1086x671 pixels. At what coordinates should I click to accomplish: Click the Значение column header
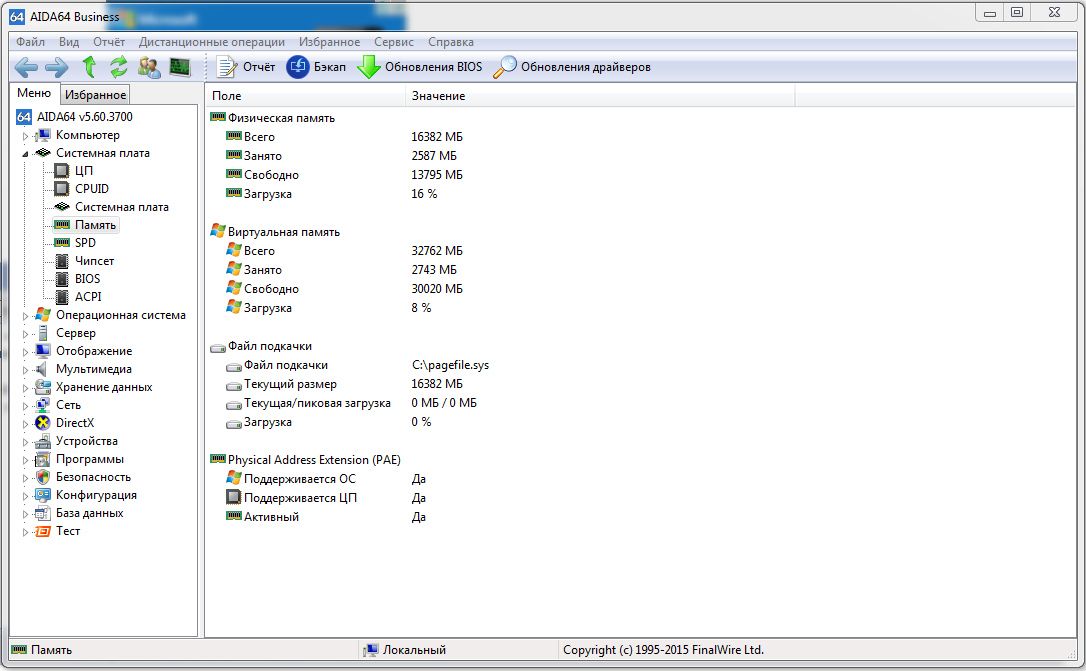600,96
